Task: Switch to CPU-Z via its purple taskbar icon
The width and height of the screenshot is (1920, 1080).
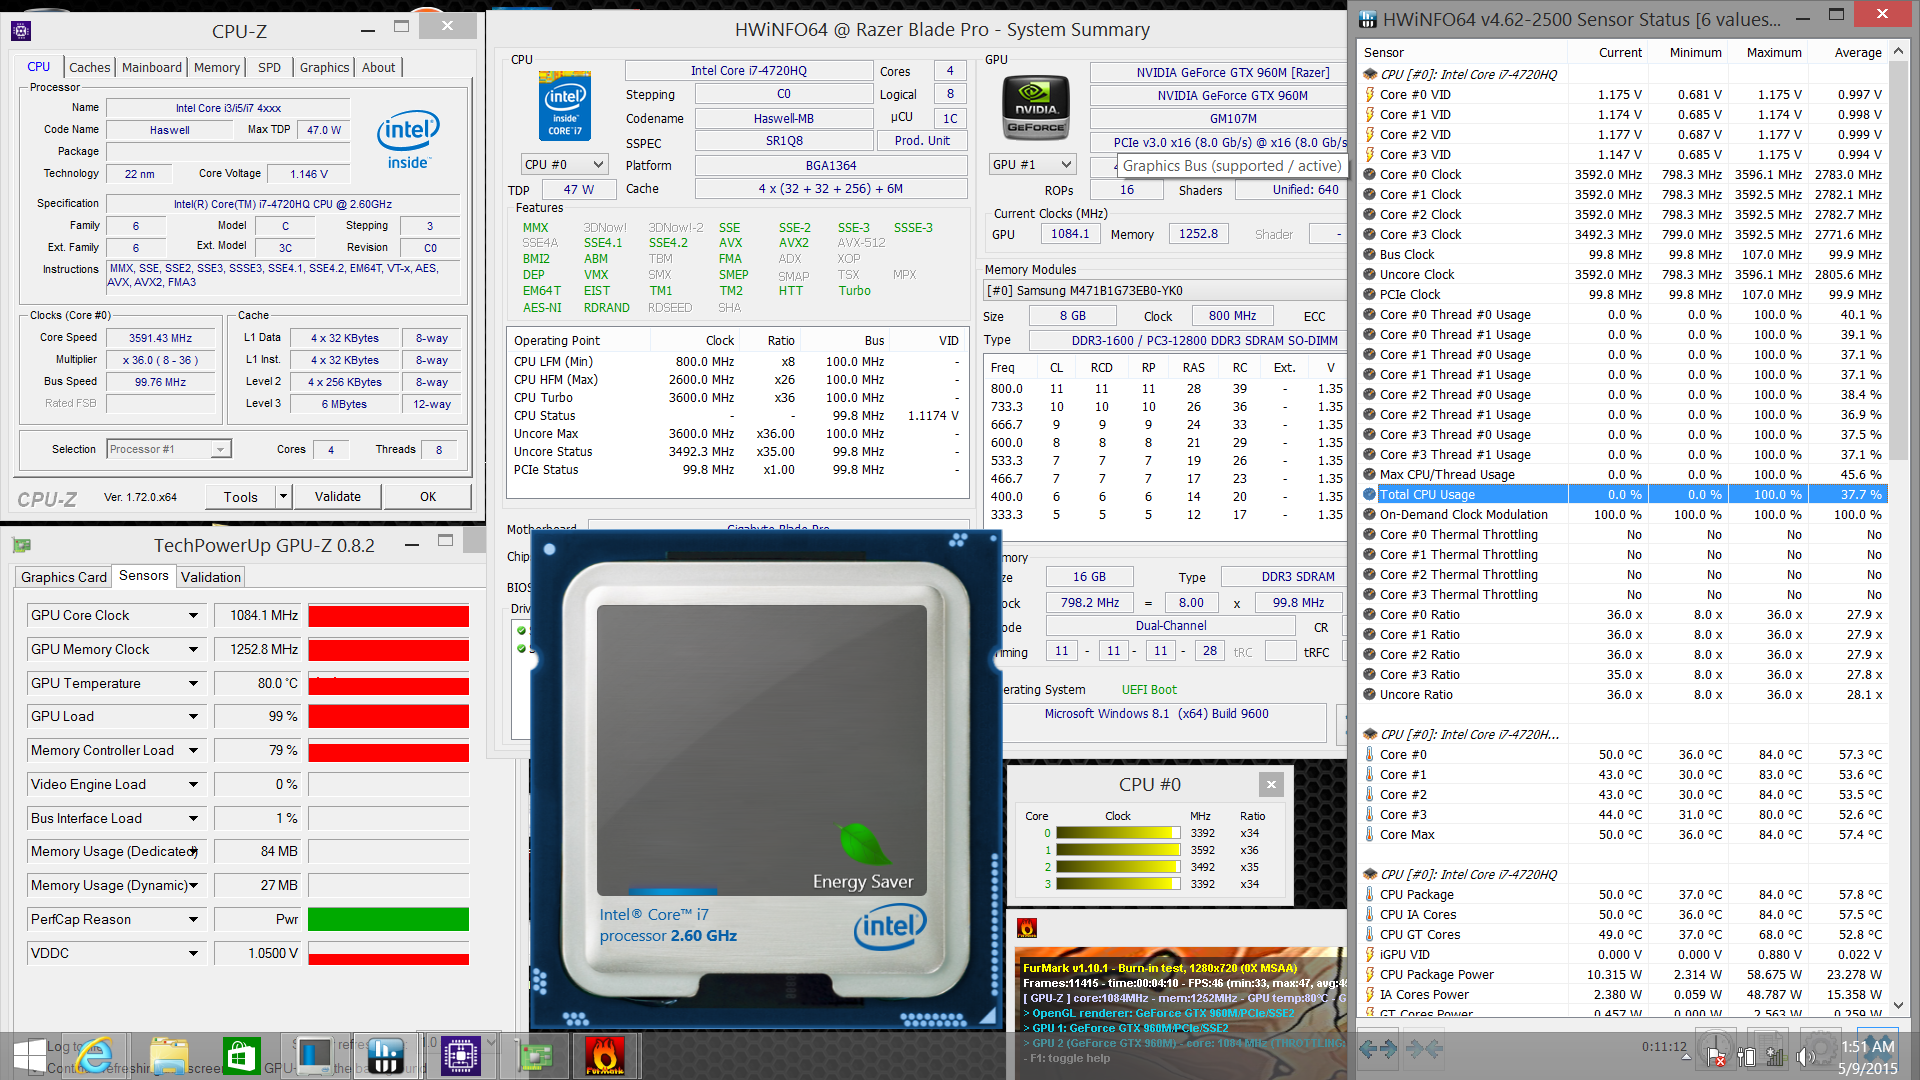Action: (460, 1056)
